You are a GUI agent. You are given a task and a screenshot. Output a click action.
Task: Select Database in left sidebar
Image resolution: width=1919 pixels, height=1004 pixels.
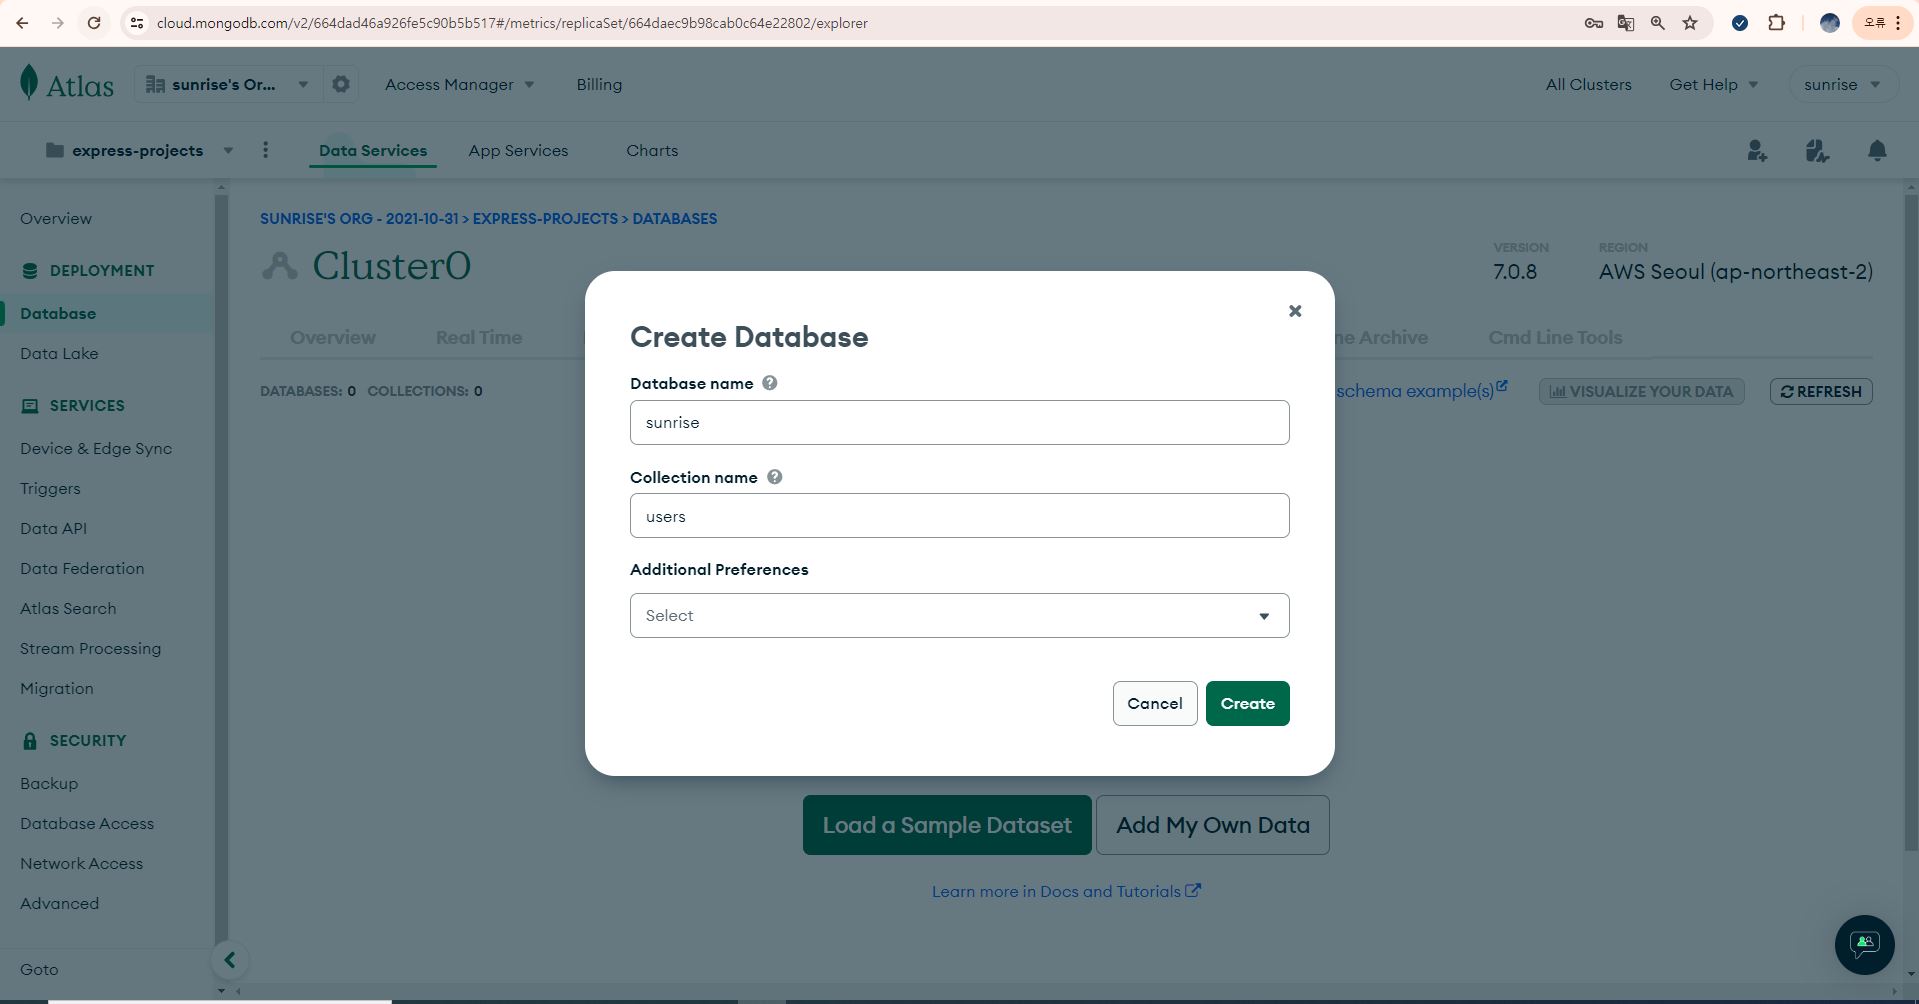tap(58, 313)
